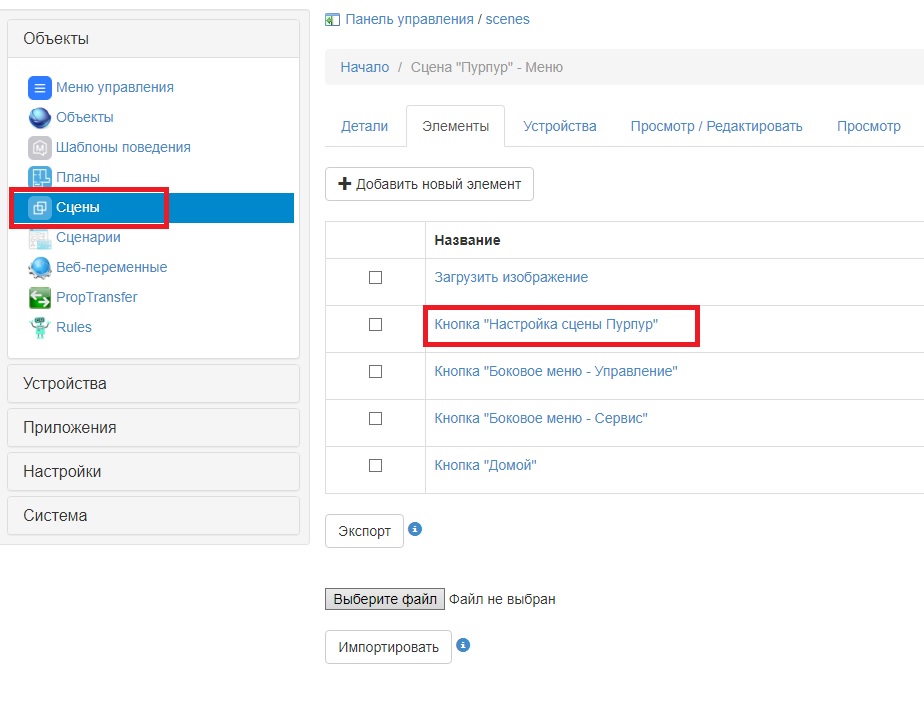
Task: Select checkbox for Кнопка "Домой" row
Action: 375,465
